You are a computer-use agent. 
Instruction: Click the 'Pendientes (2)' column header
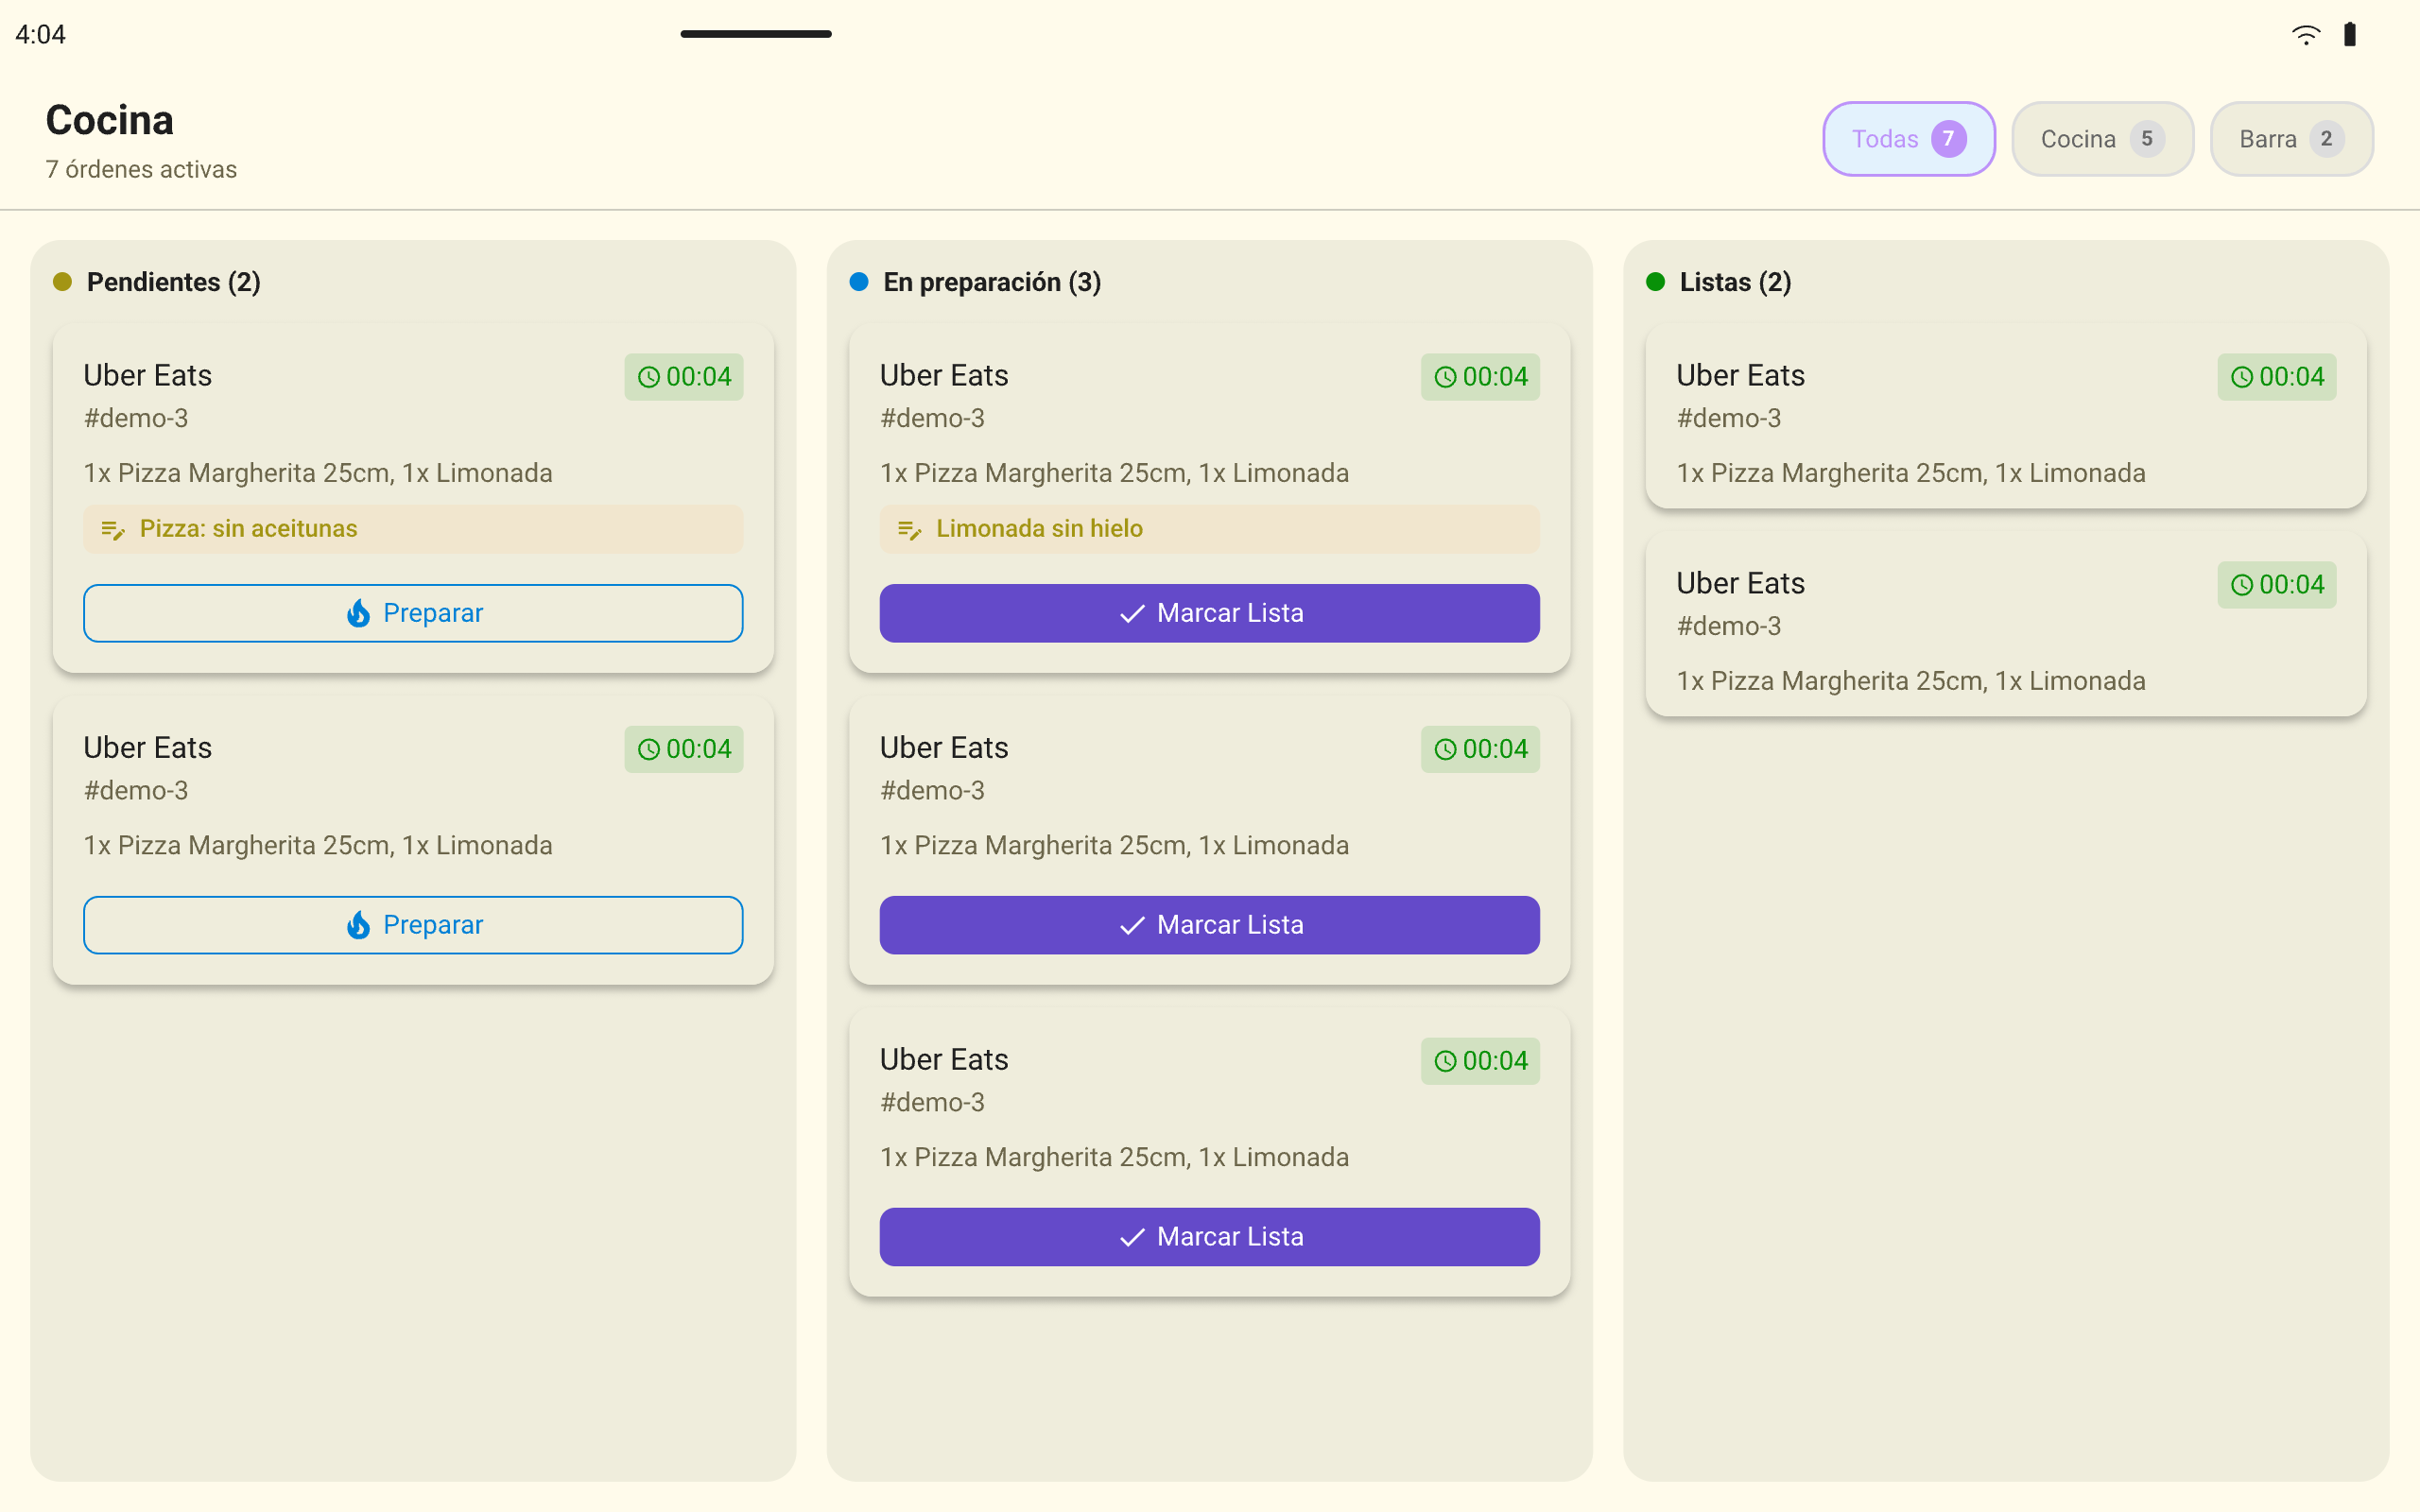[174, 282]
